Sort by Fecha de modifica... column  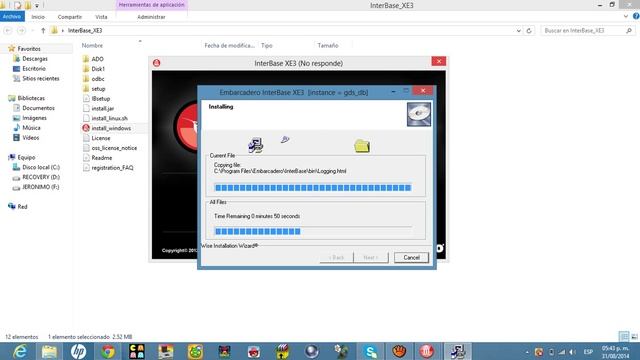click(x=229, y=46)
